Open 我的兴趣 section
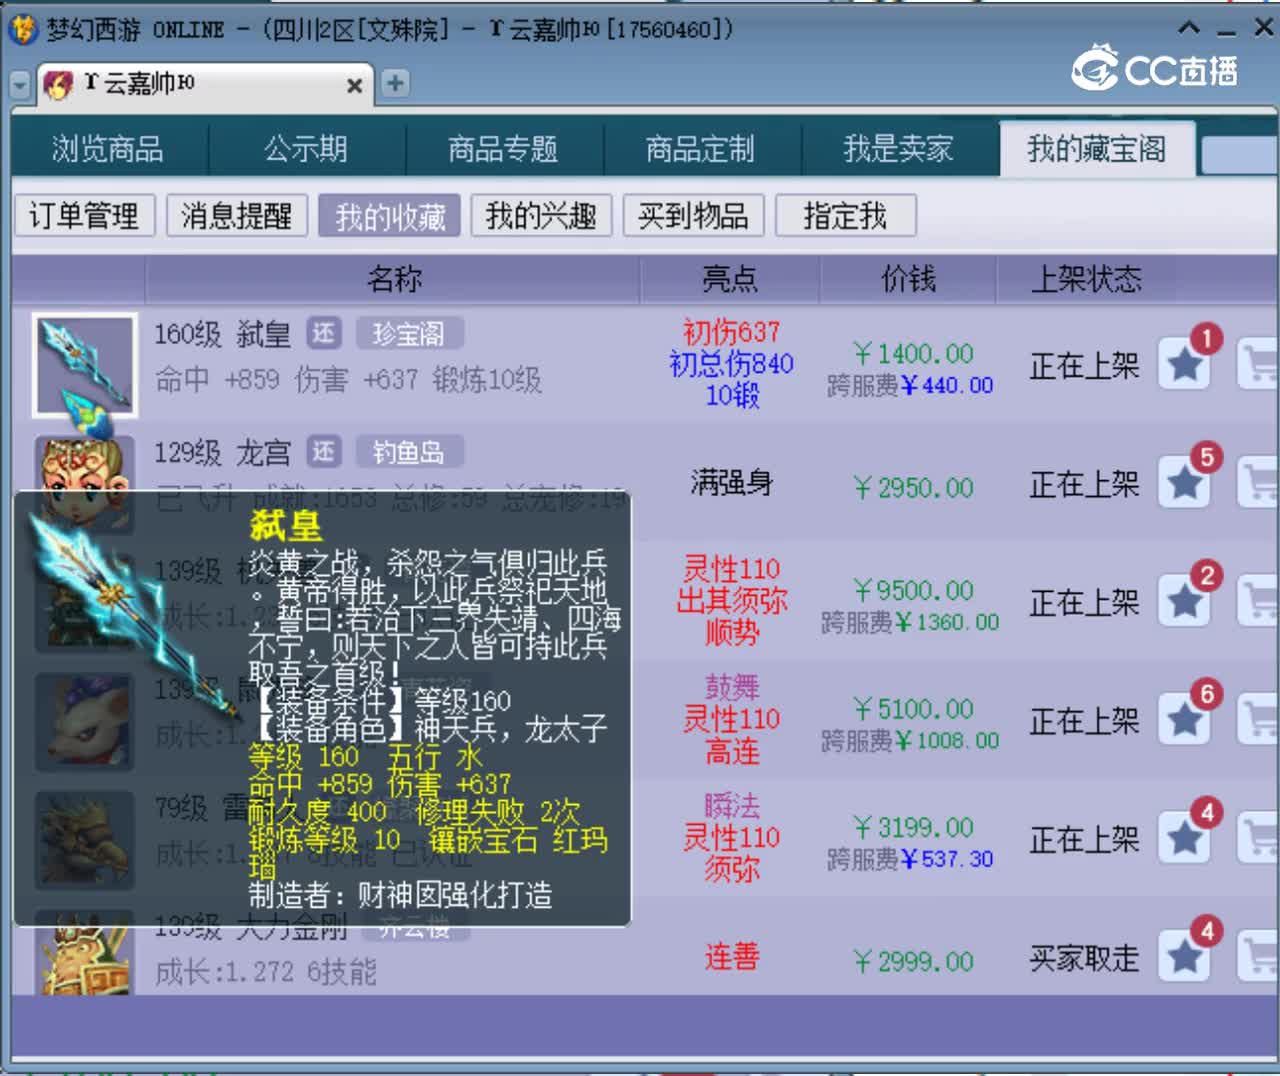Viewport: 1280px width, 1076px height. pyautogui.click(x=541, y=215)
